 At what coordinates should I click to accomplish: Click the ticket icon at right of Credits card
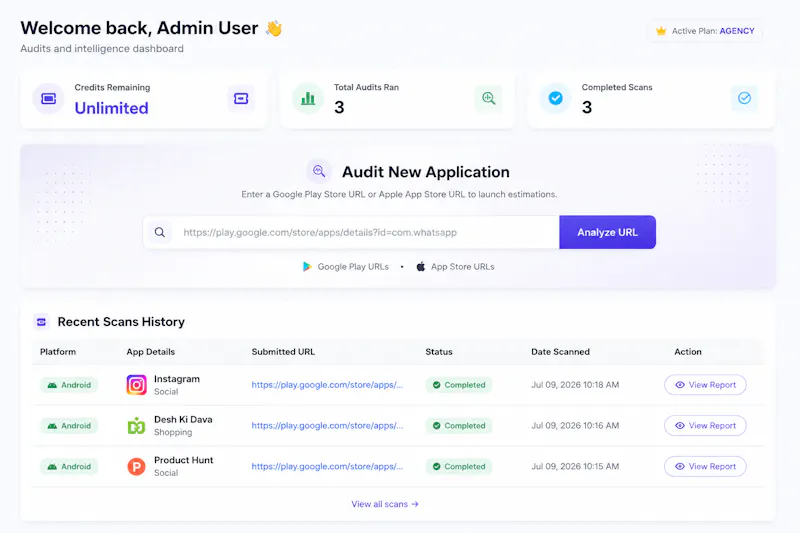(241, 98)
